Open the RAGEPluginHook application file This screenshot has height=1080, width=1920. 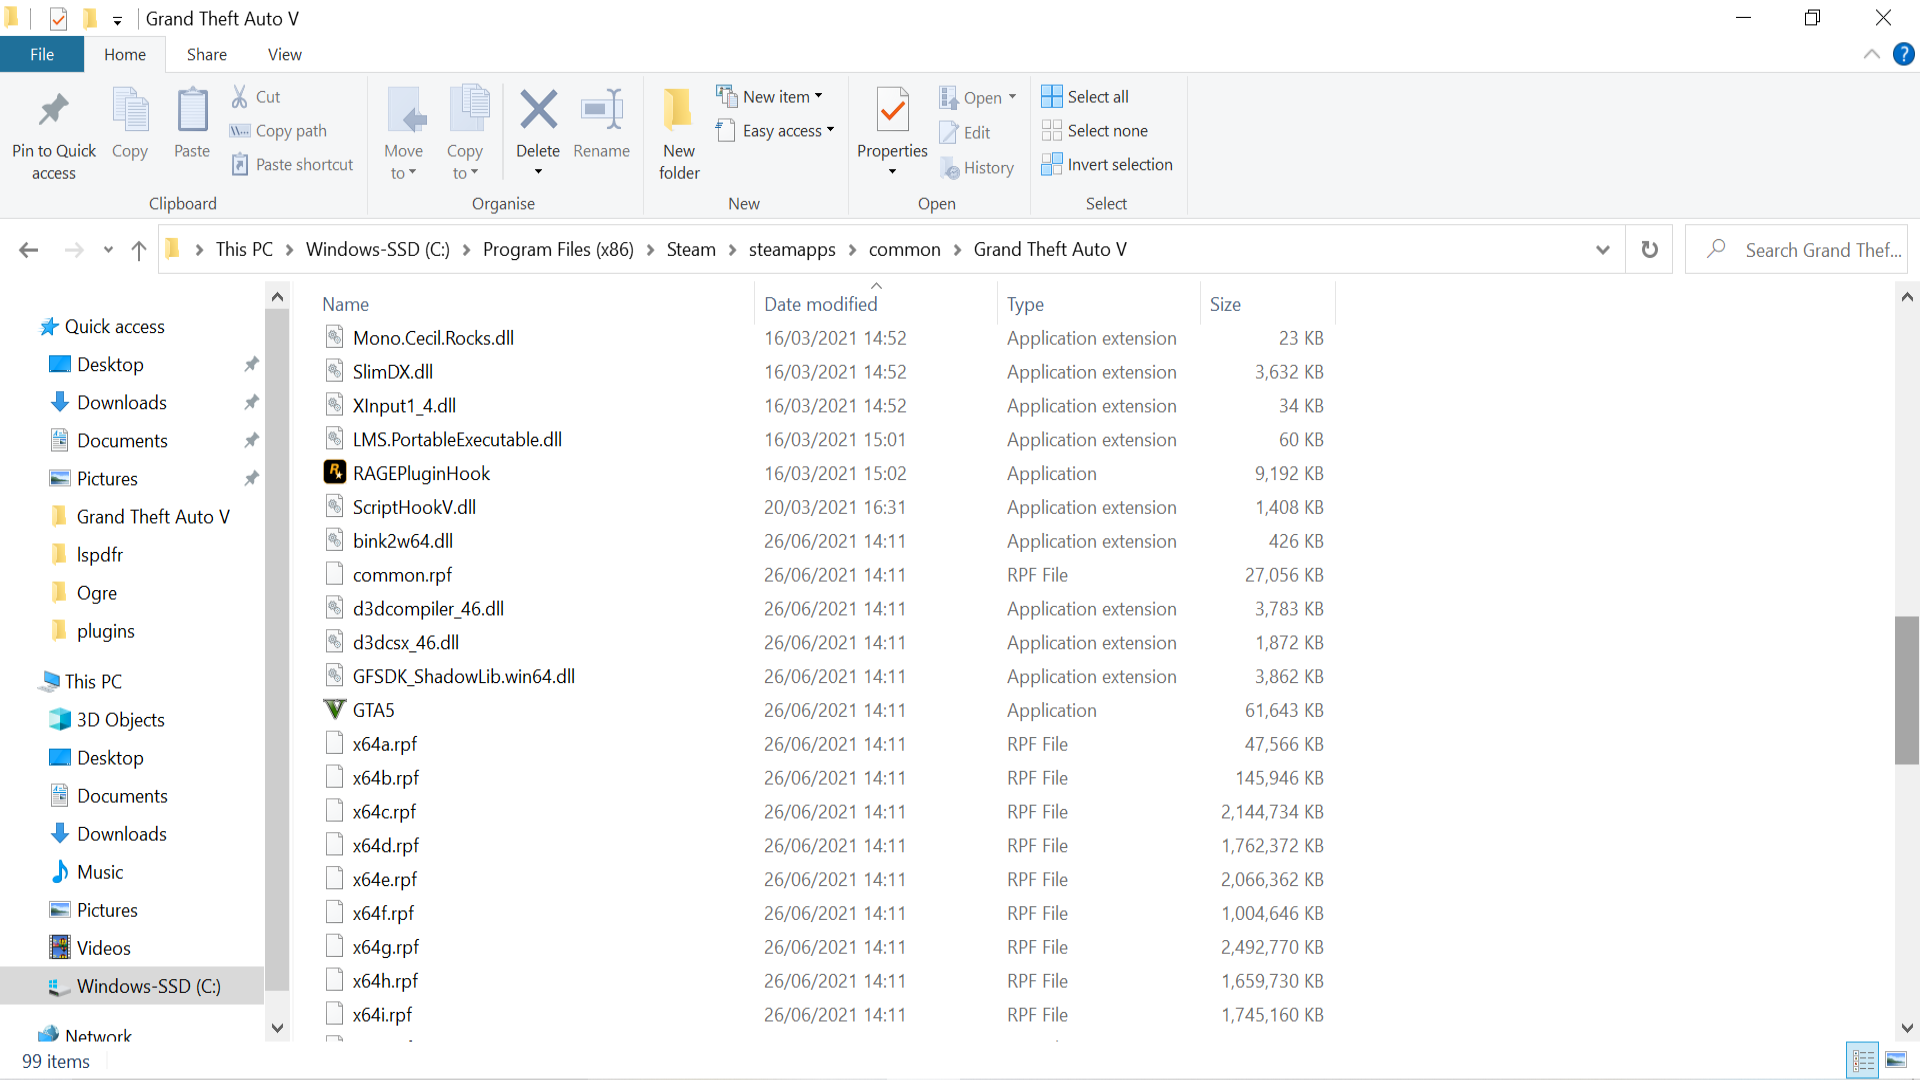[x=421, y=473]
